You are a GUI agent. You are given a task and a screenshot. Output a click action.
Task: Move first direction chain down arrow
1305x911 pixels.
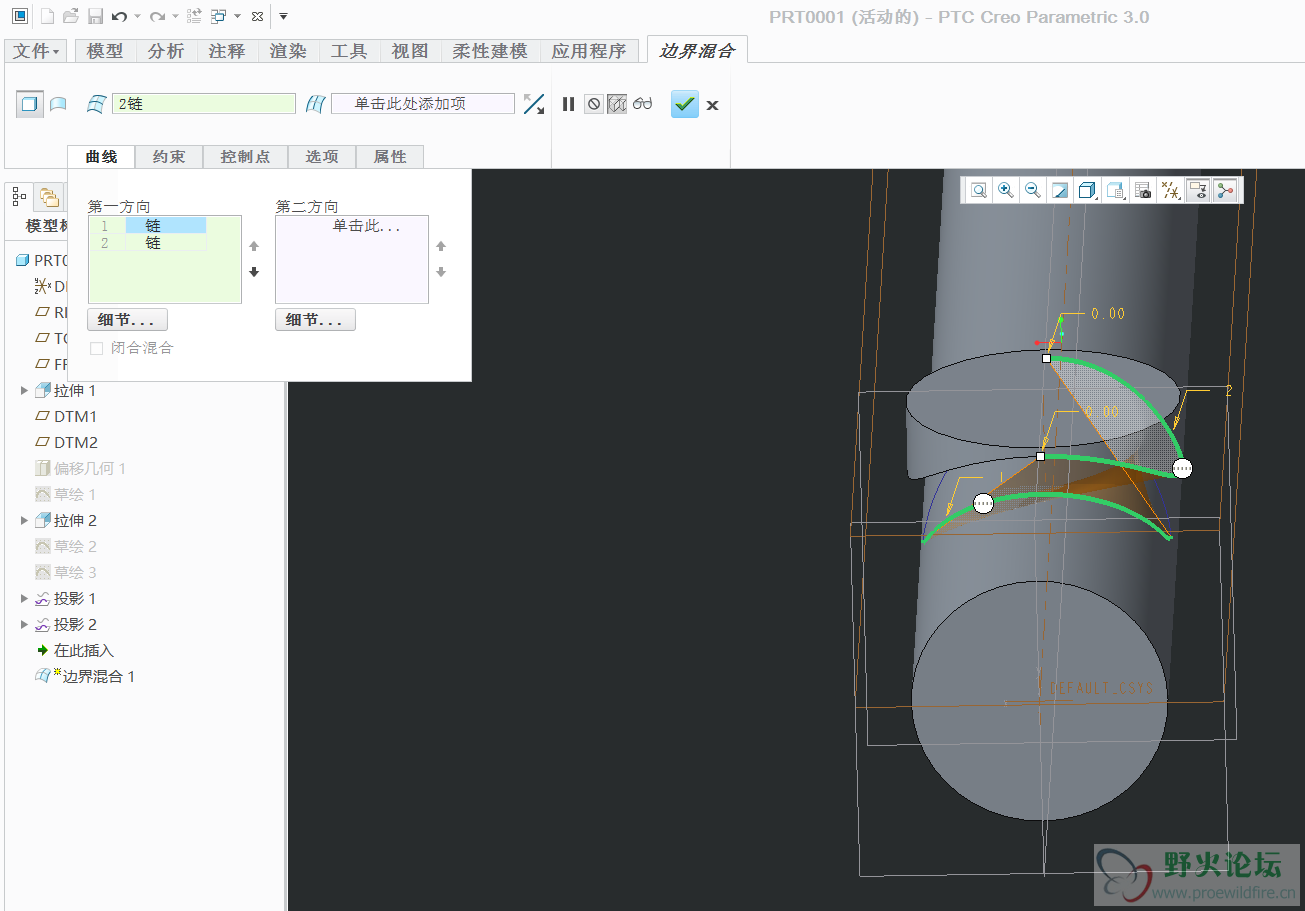tap(254, 271)
